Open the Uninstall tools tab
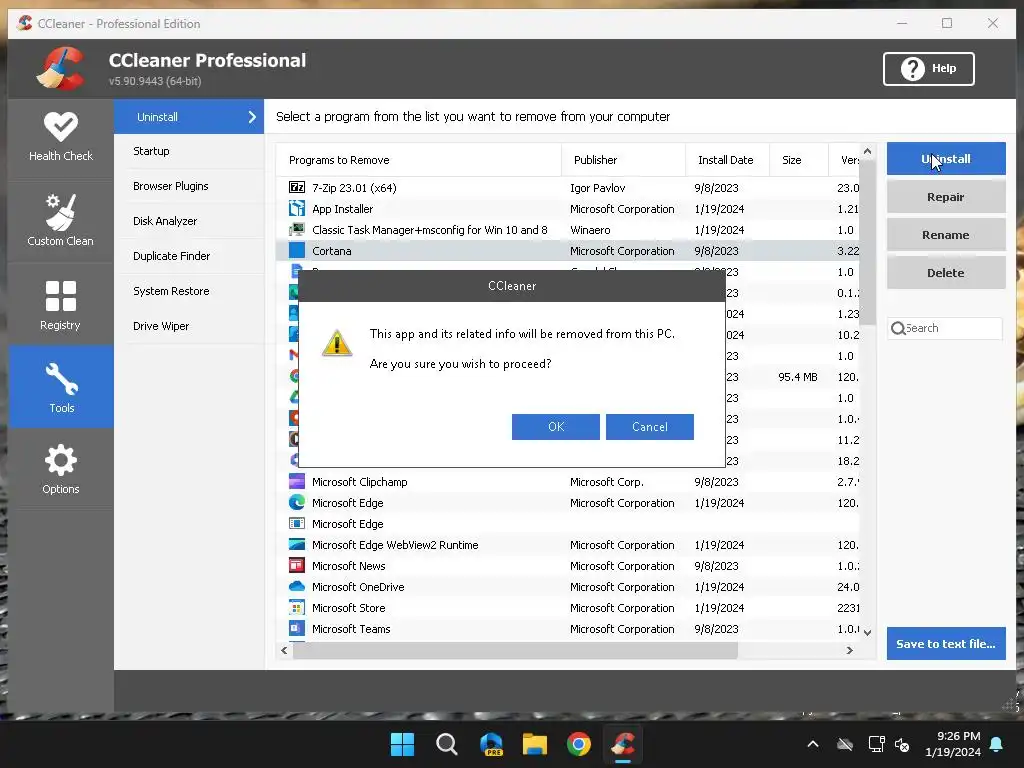The image size is (1024, 768). [x=189, y=117]
